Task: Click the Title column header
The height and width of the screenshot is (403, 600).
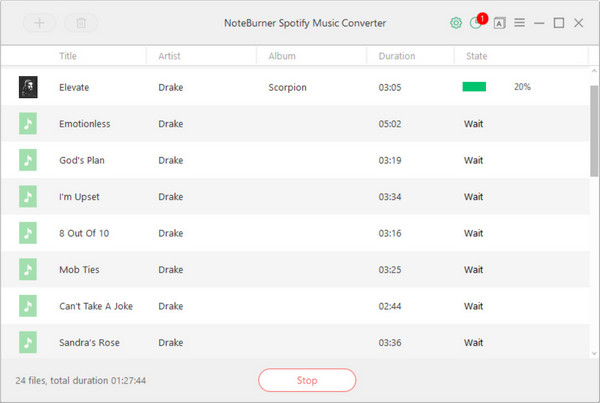Action: 68,56
